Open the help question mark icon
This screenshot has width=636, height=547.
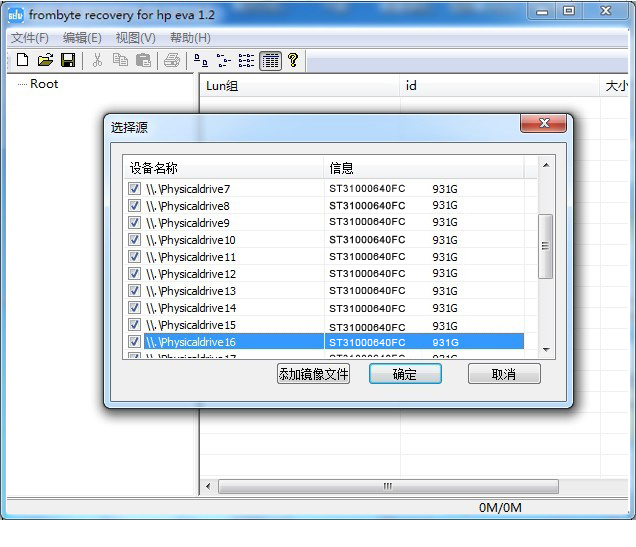pyautogui.click(x=293, y=60)
